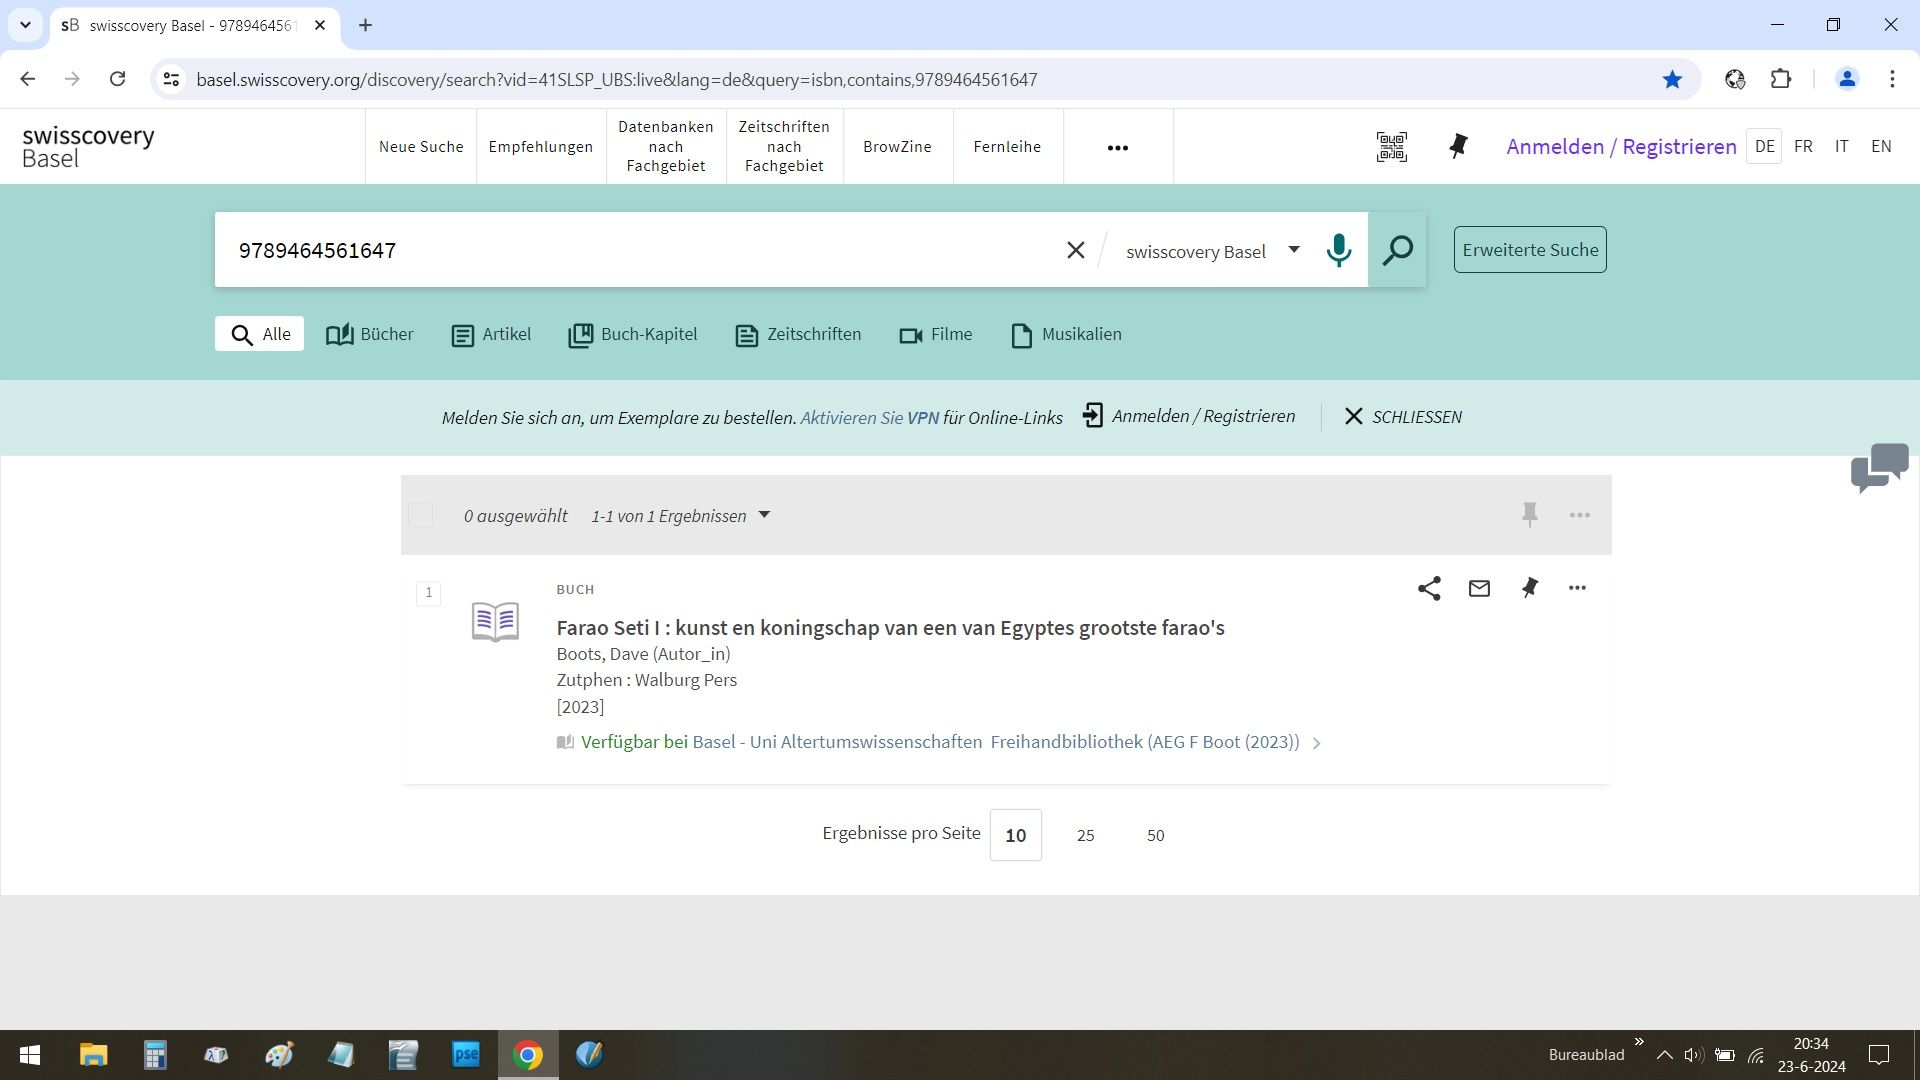Open Chrome in the Windows taskbar
This screenshot has height=1080, width=1920.
[x=528, y=1054]
